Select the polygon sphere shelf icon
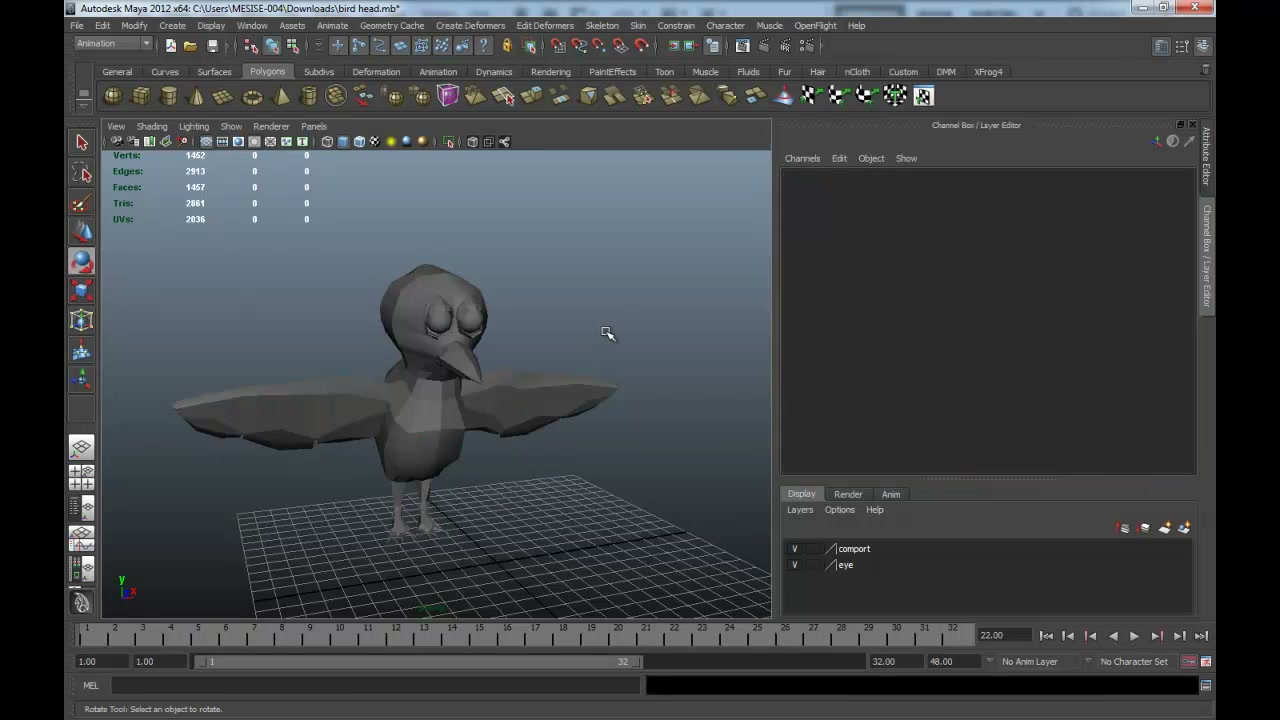 [113, 96]
